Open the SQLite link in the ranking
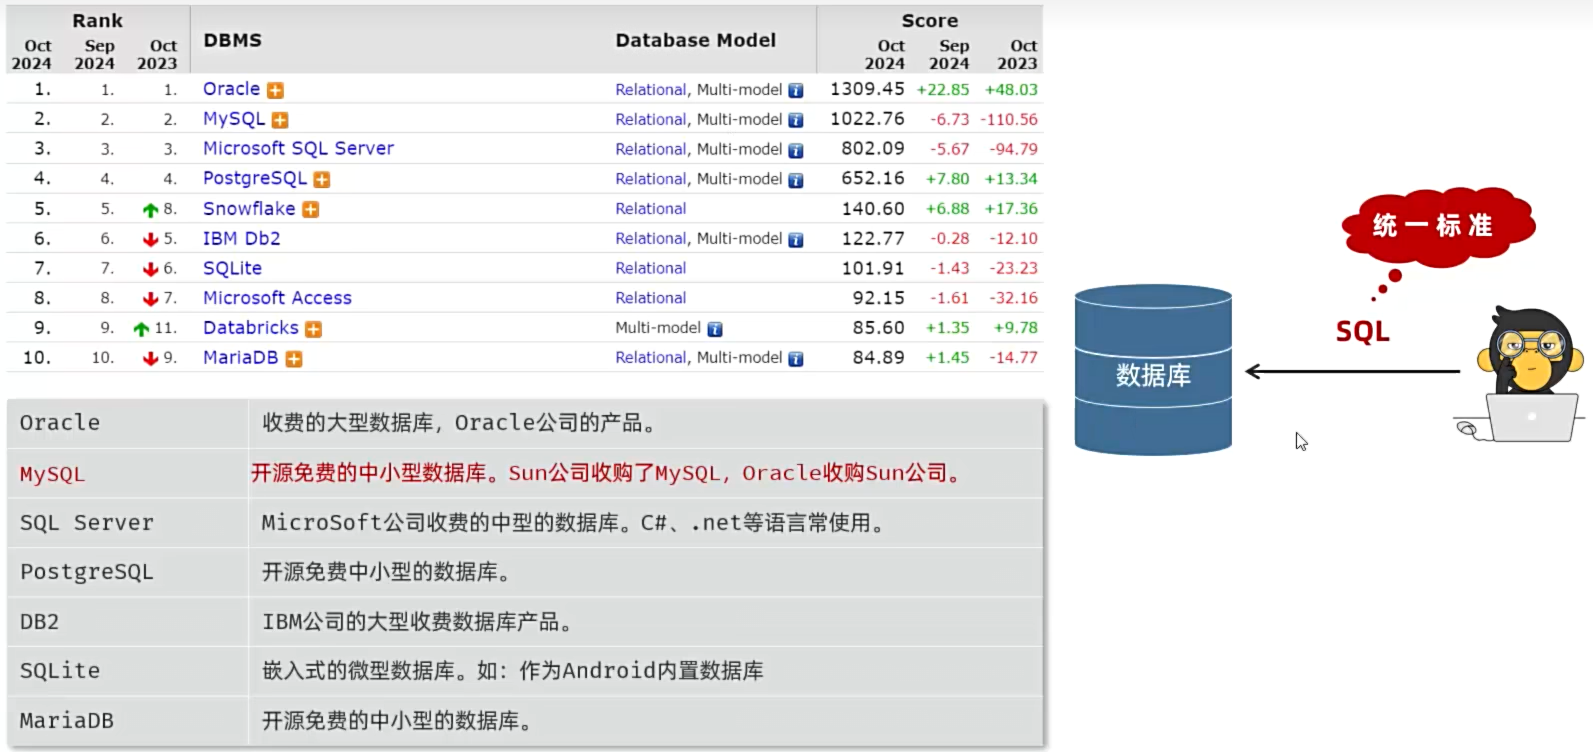This screenshot has width=1593, height=752. click(232, 268)
